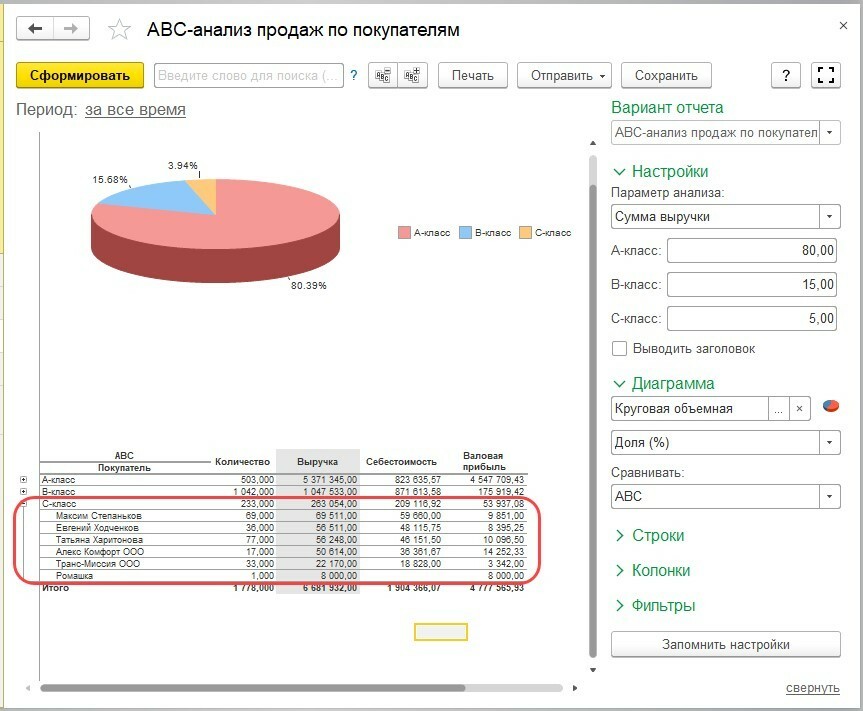This screenshot has width=863, height=711.
Task: Click the А-класс value field 80,00
Action: pos(752,250)
